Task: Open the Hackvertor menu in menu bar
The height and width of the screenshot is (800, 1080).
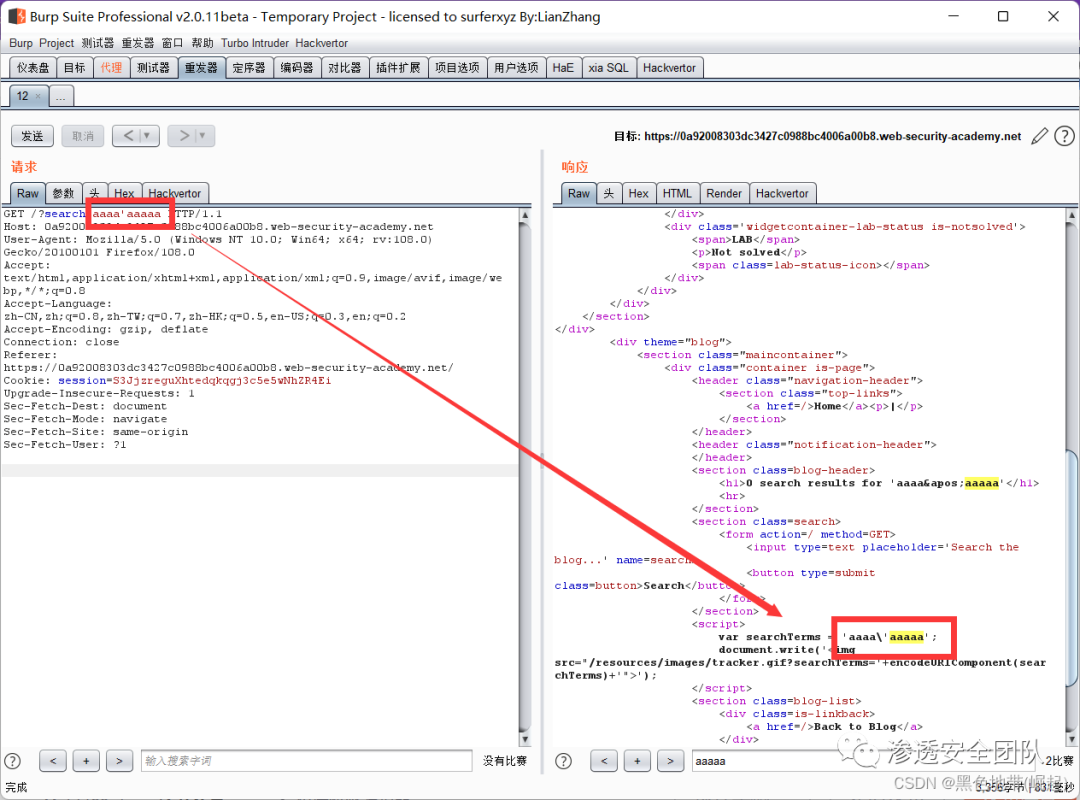Action: 322,43
